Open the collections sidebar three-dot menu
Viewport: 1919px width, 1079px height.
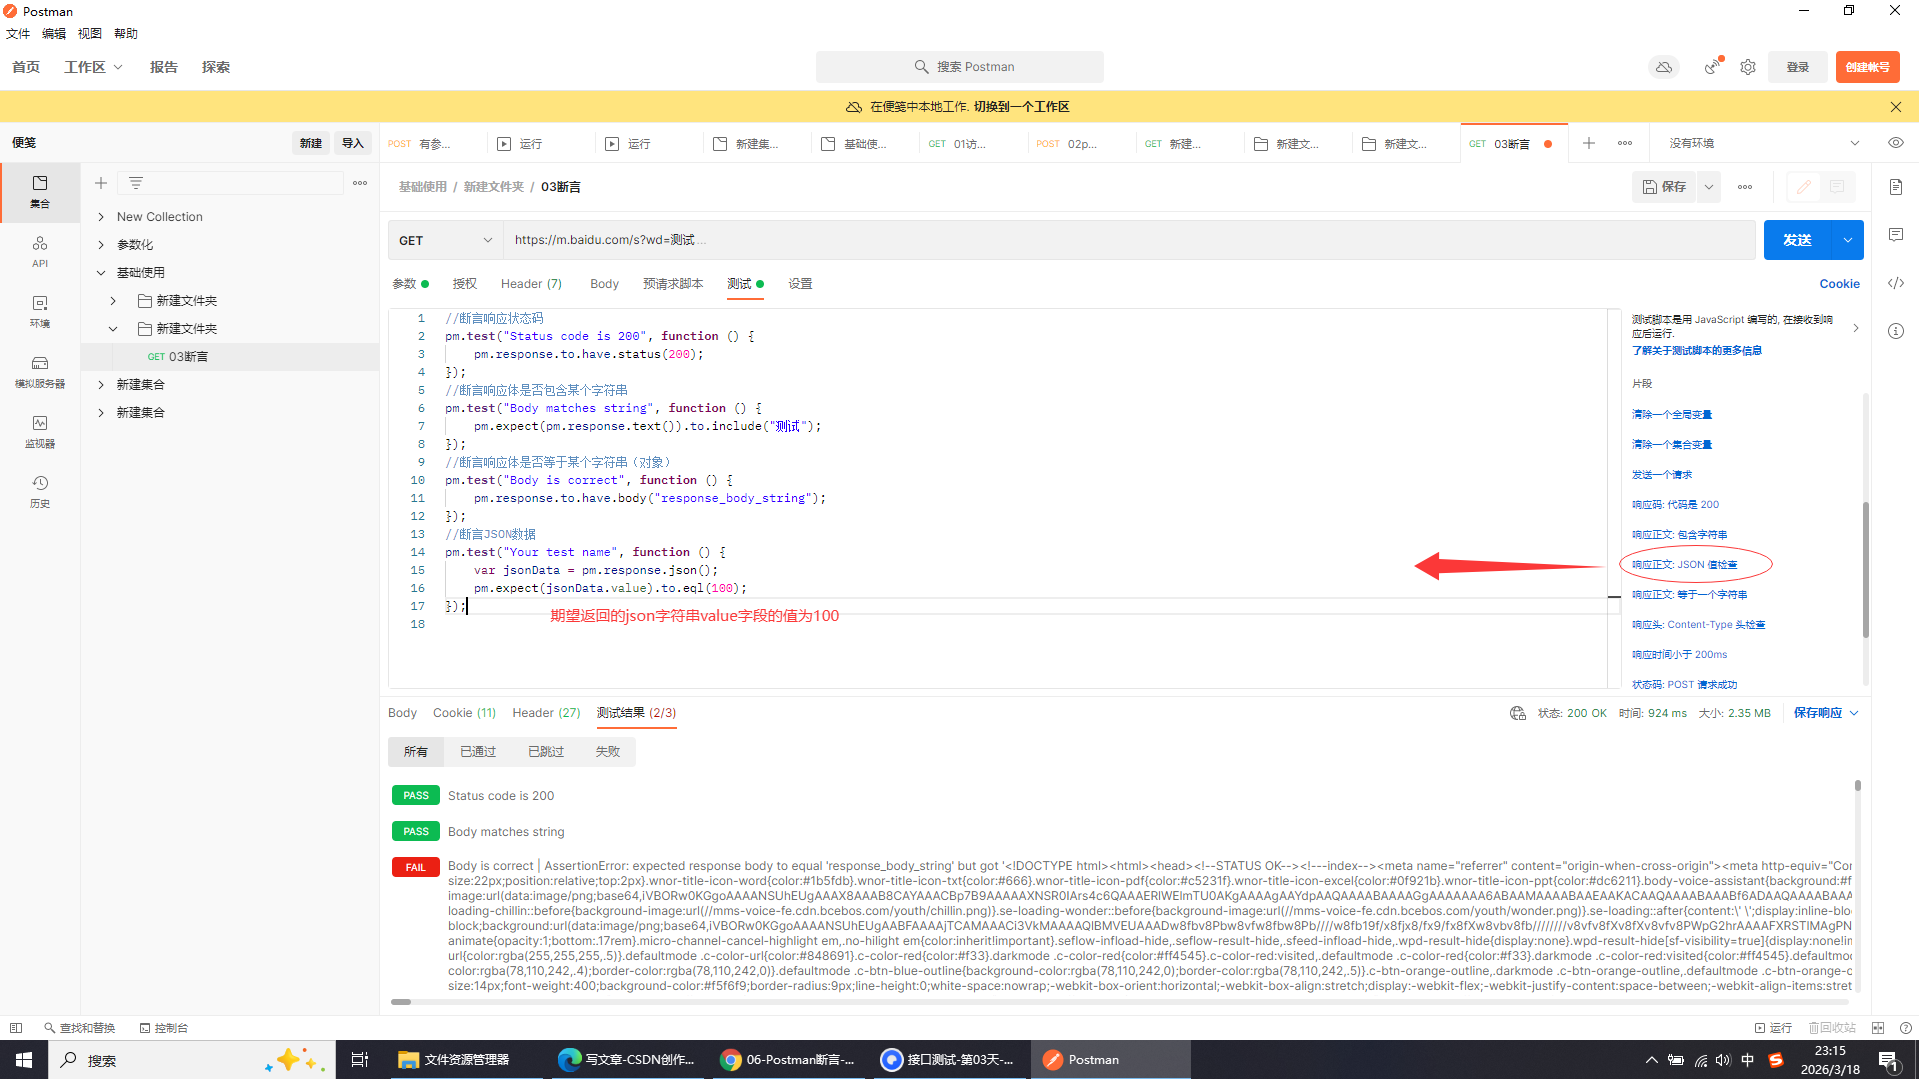(360, 183)
